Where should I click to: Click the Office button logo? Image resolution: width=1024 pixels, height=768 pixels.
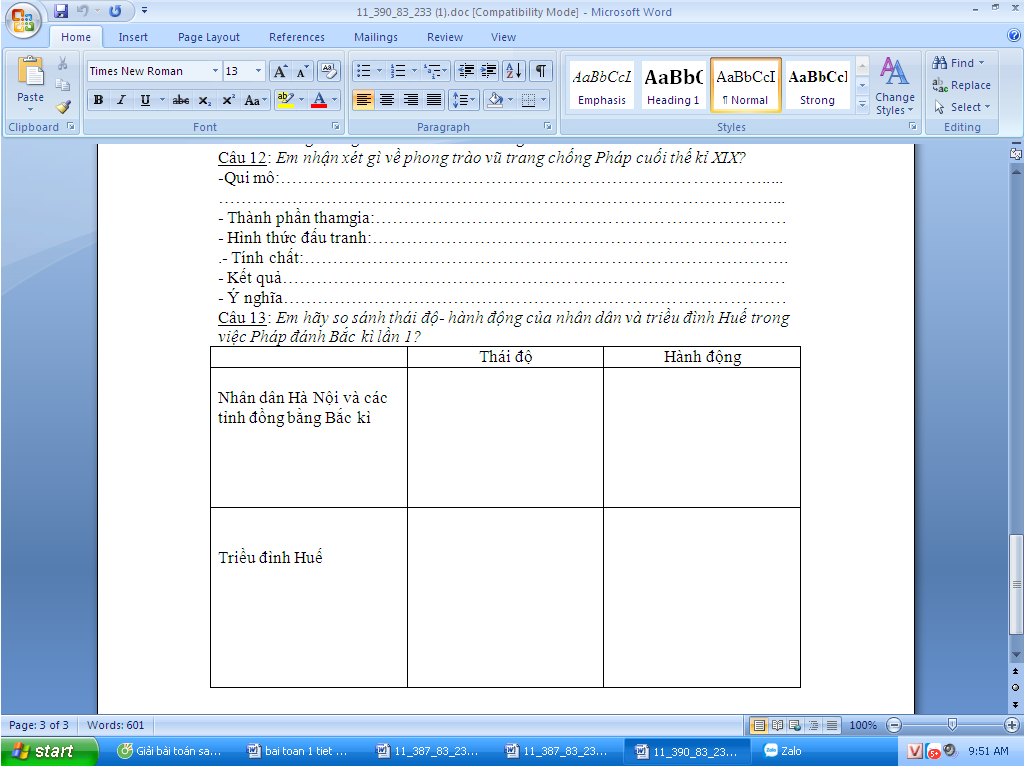tap(23, 20)
